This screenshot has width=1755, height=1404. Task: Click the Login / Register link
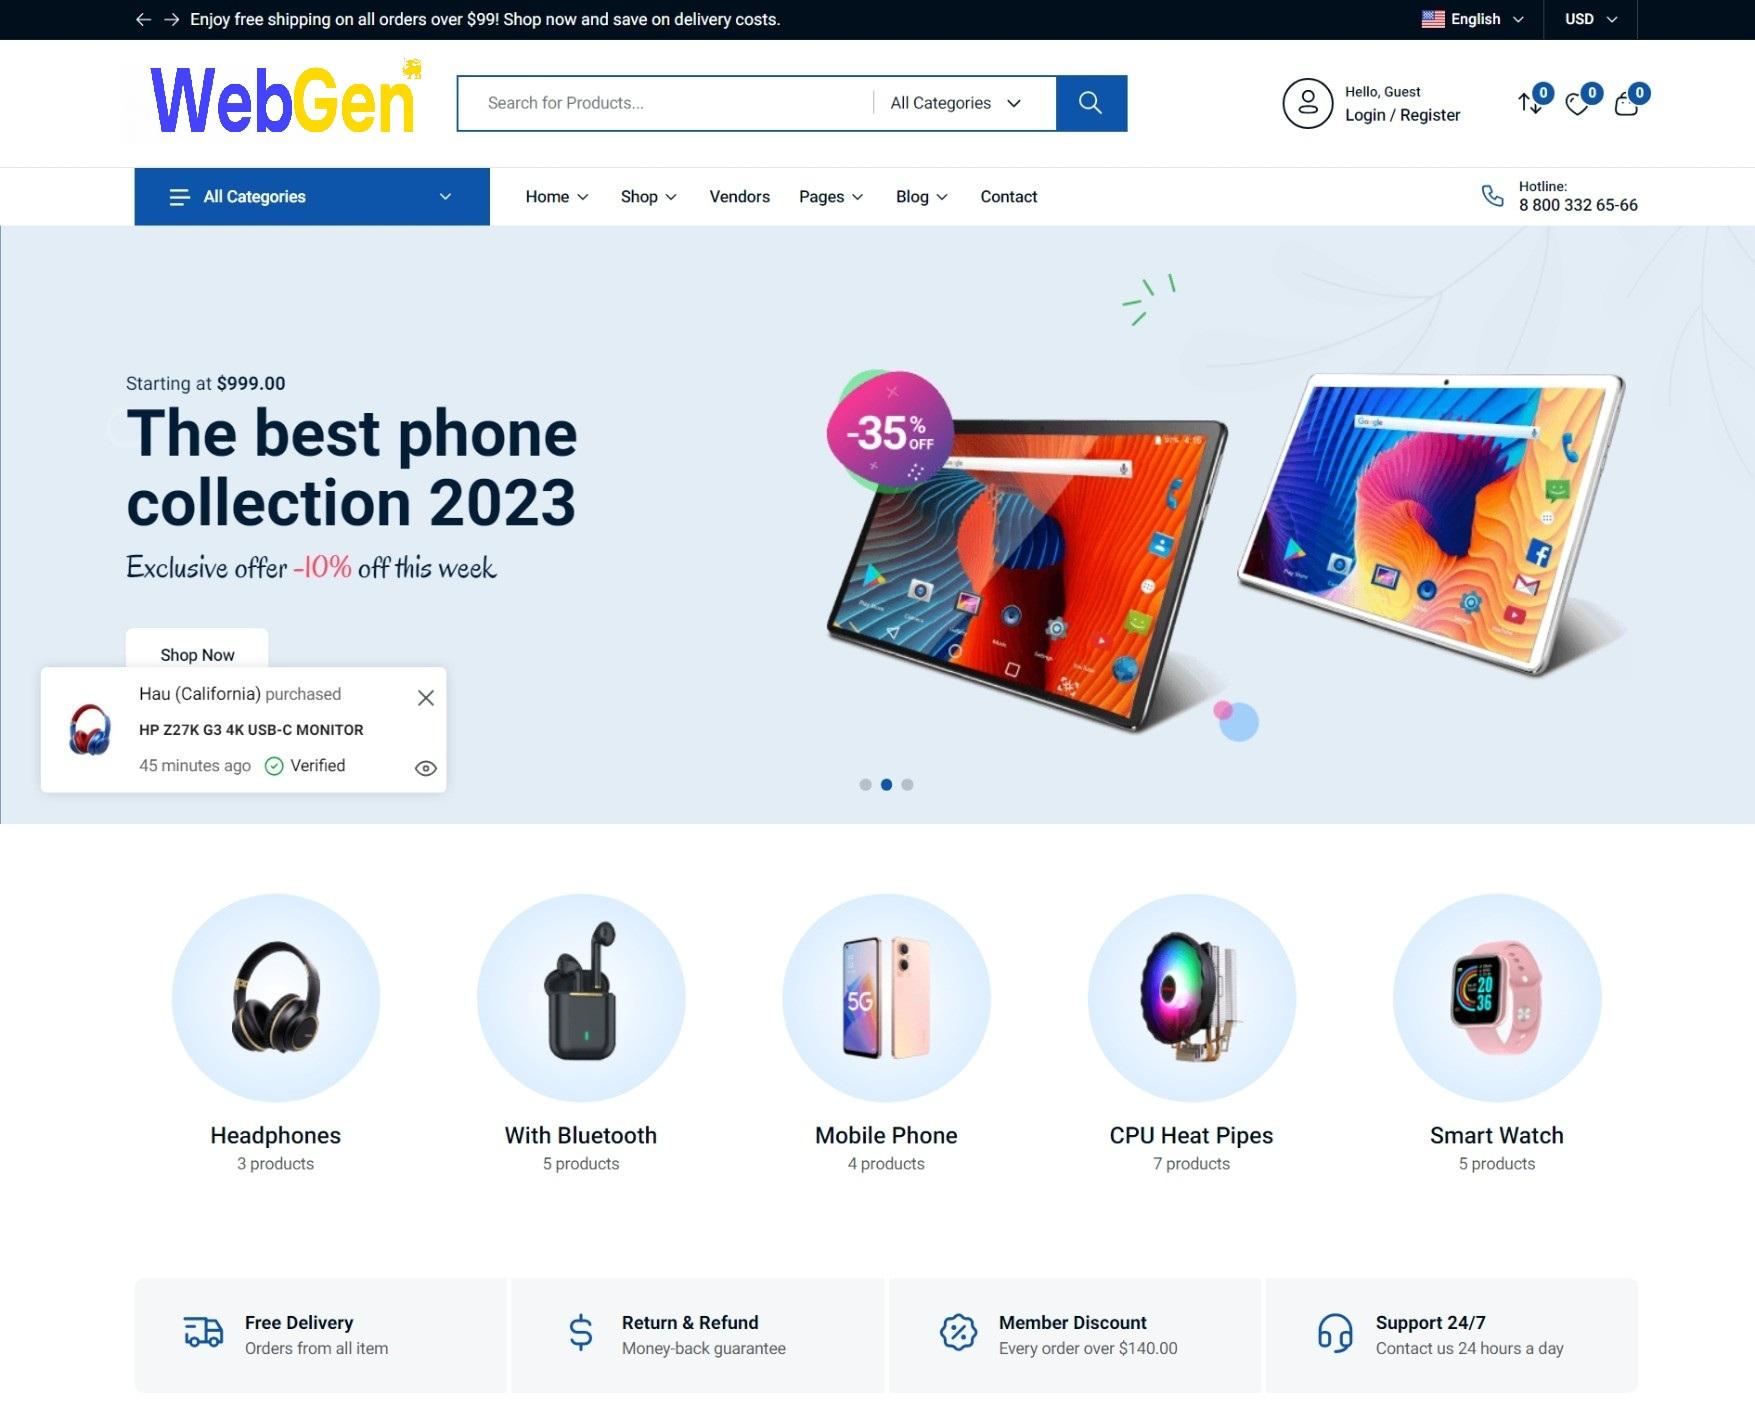coord(1402,115)
